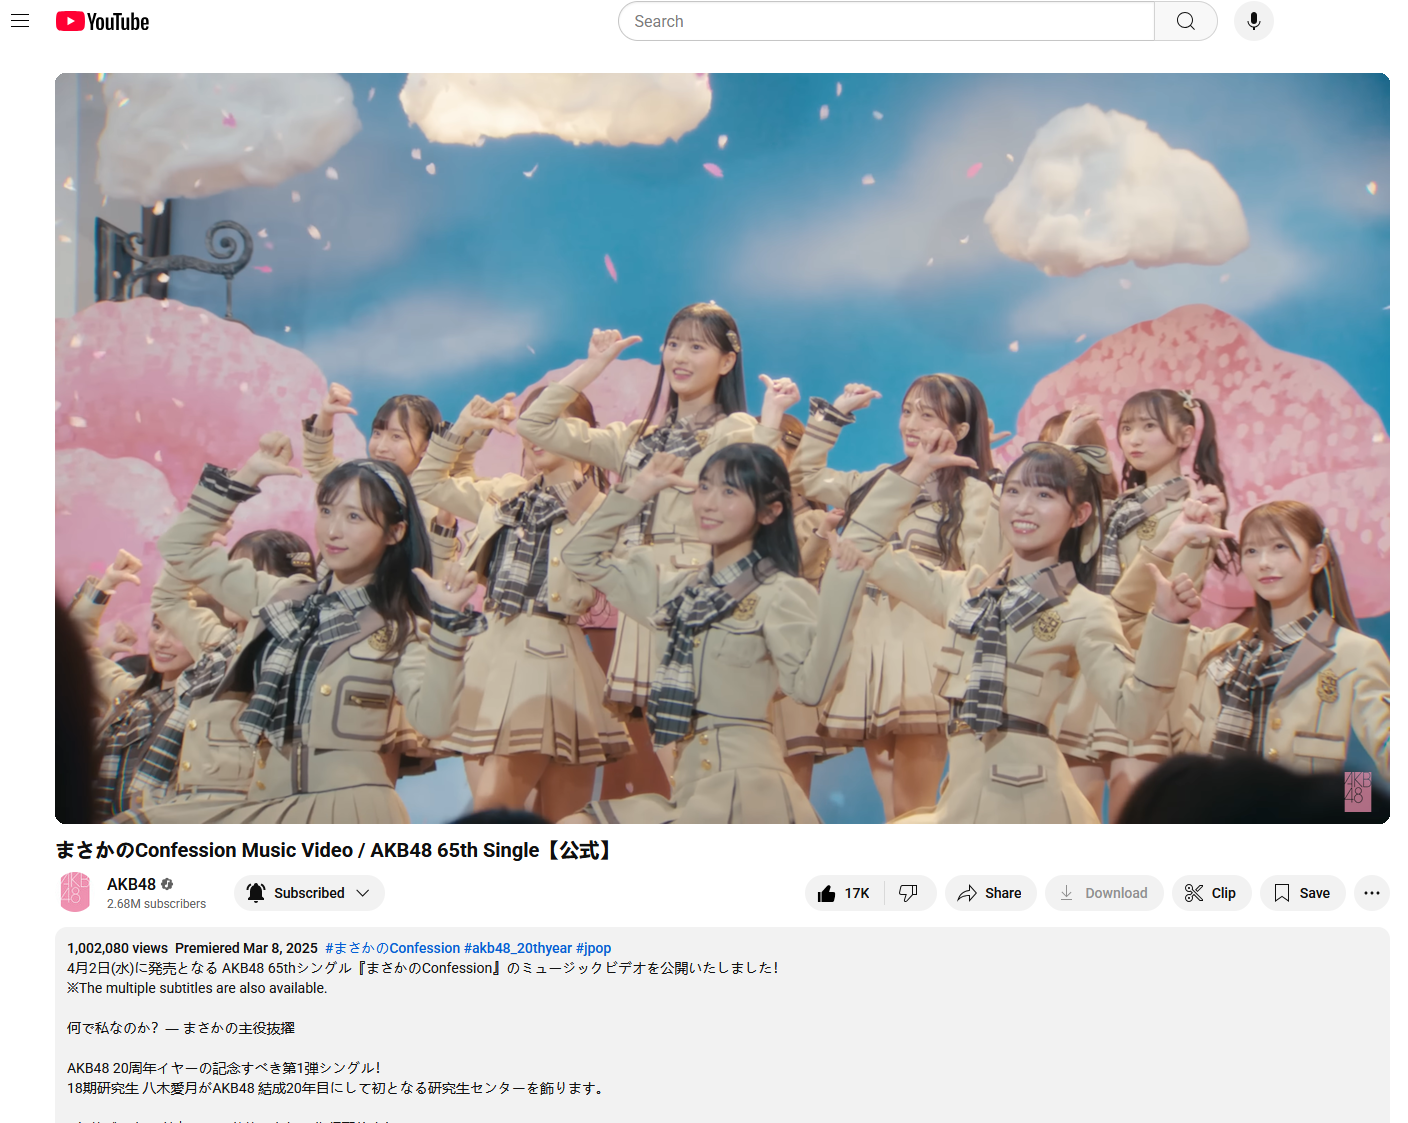The height and width of the screenshot is (1123, 1408).
Task: Create a Clip of the video
Action: click(x=1211, y=893)
